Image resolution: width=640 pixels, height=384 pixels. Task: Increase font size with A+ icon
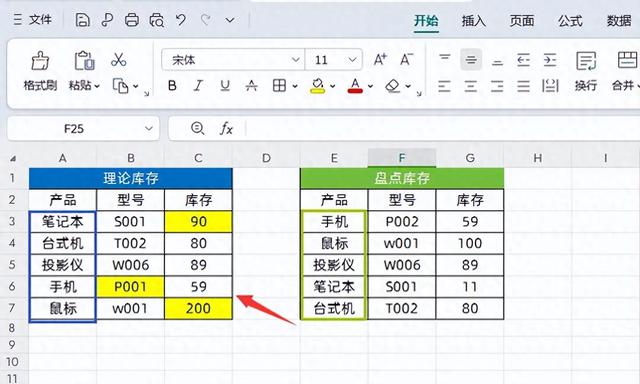(x=380, y=60)
